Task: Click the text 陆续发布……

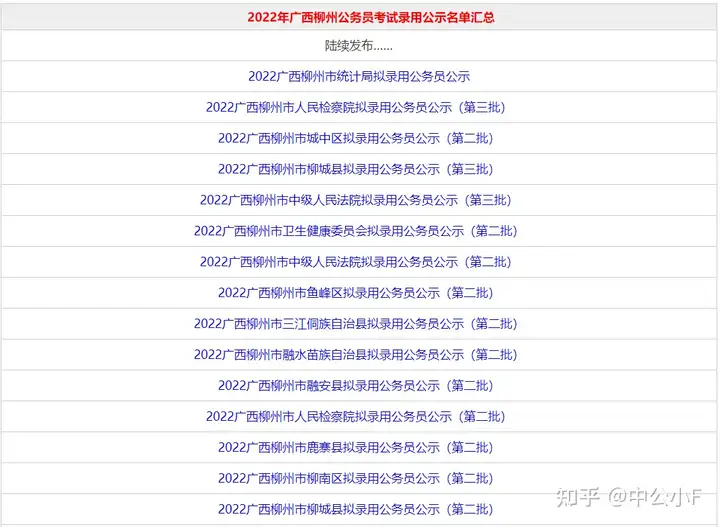Action: [359, 45]
